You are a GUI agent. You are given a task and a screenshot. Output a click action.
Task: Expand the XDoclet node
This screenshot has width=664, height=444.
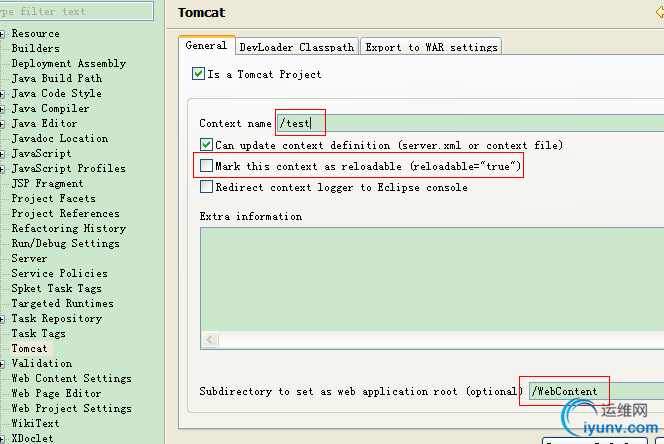[x=2, y=439]
